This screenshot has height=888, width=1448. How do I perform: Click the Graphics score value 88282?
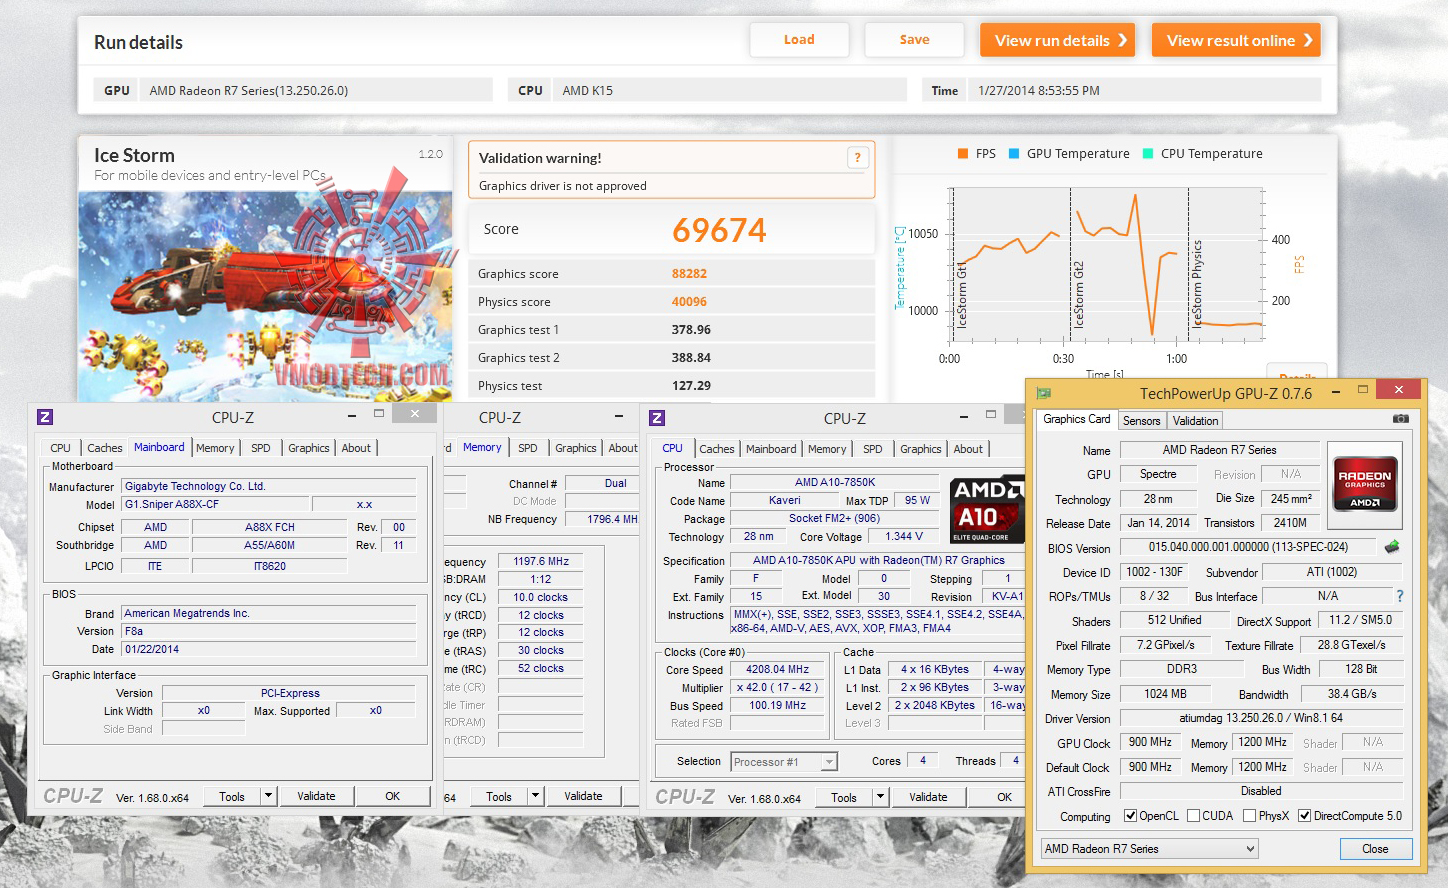(689, 273)
